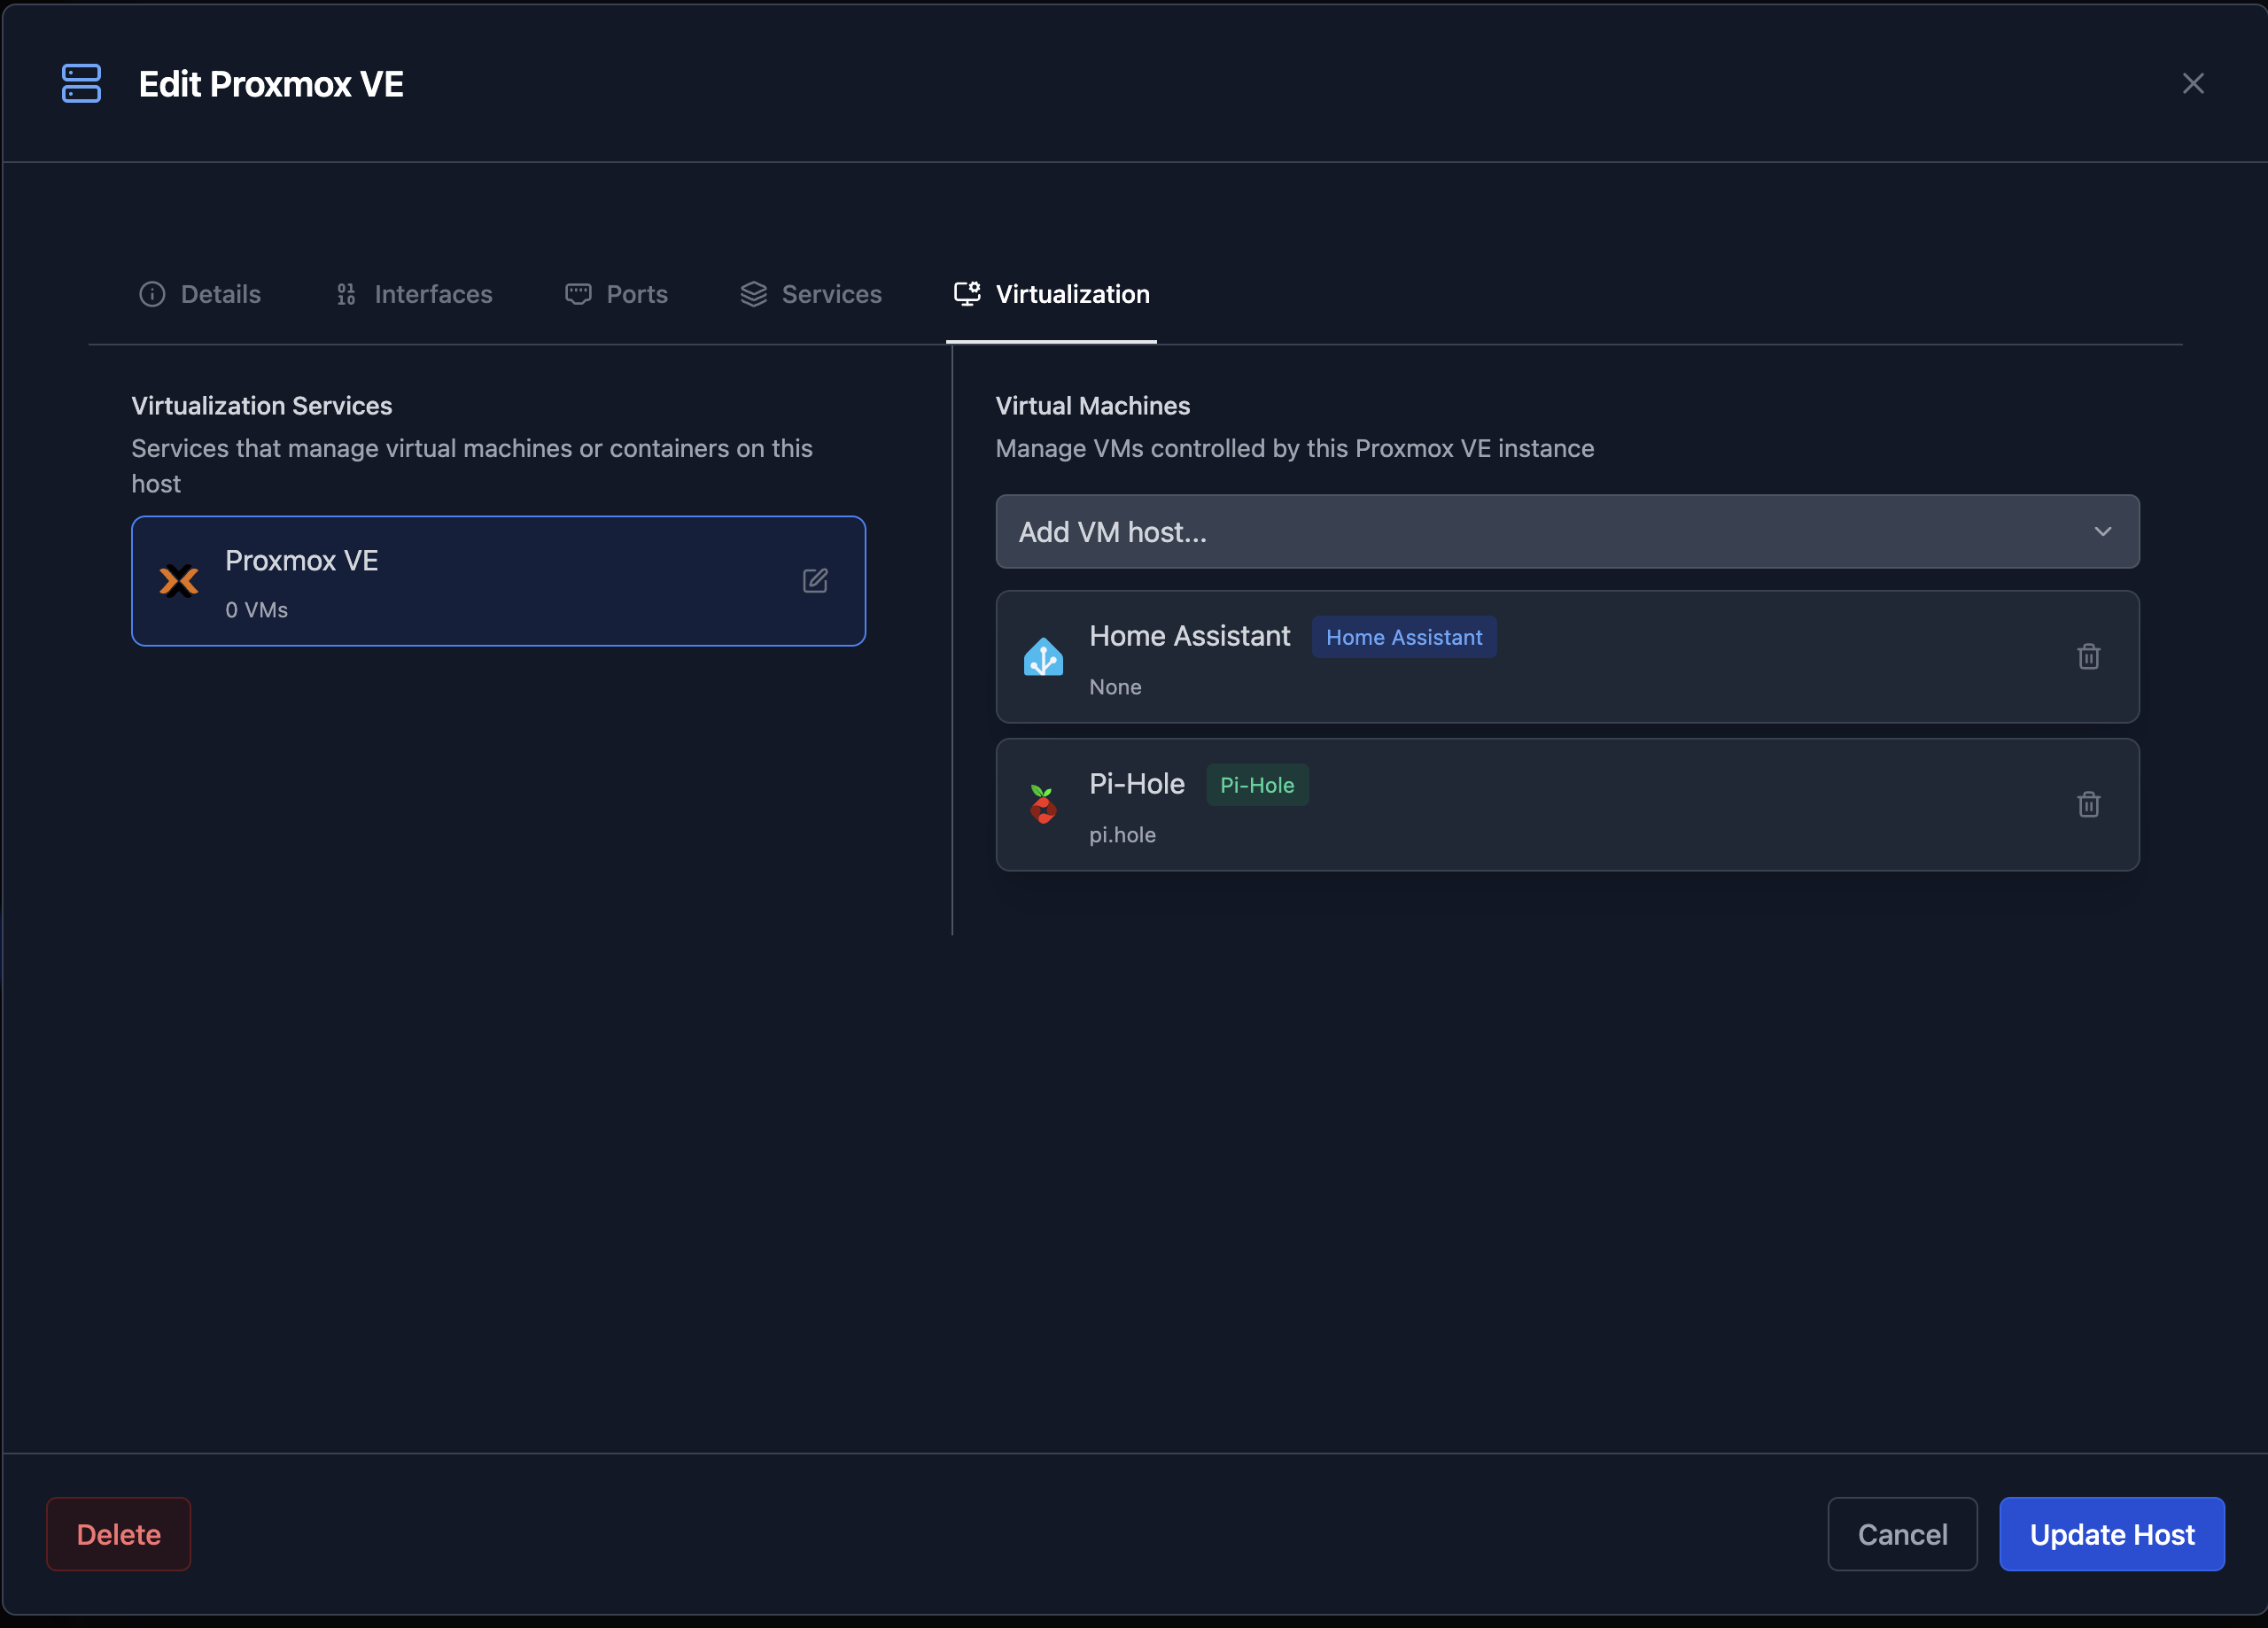Click the red Delete button
Viewport: 2268px width, 1628px height.
(x=118, y=1534)
